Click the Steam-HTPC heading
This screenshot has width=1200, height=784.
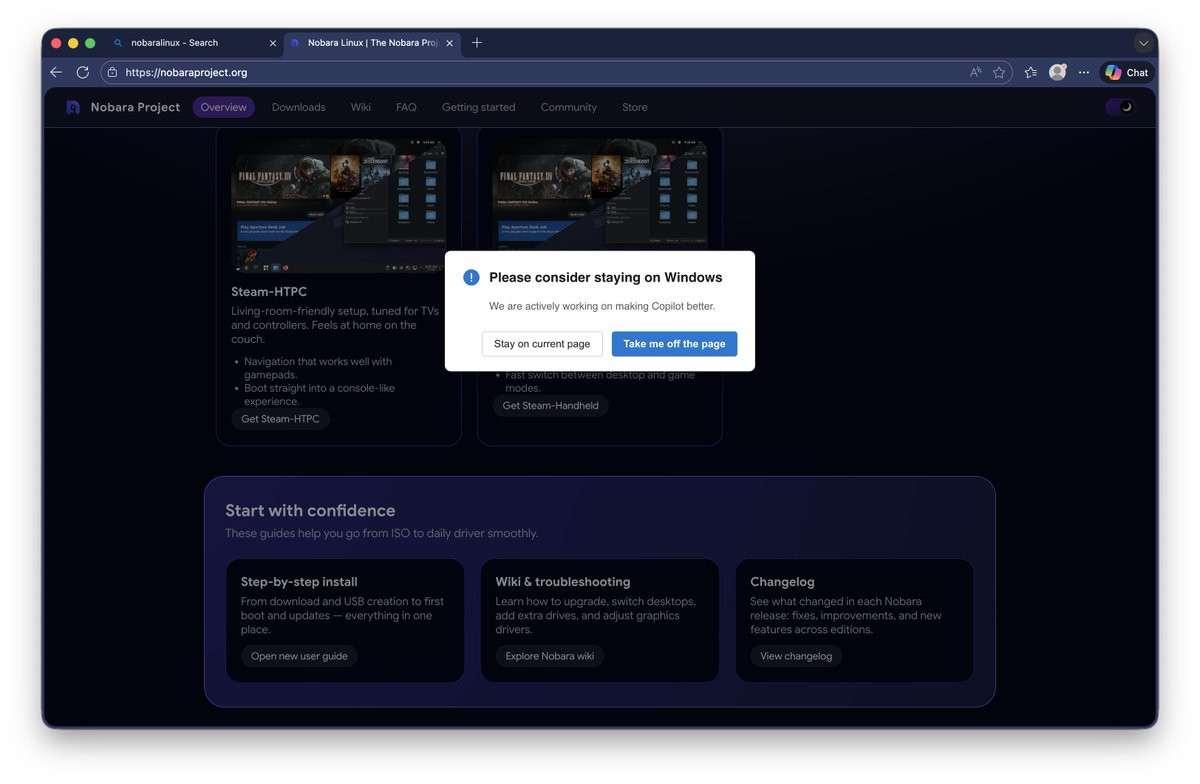pos(269,292)
